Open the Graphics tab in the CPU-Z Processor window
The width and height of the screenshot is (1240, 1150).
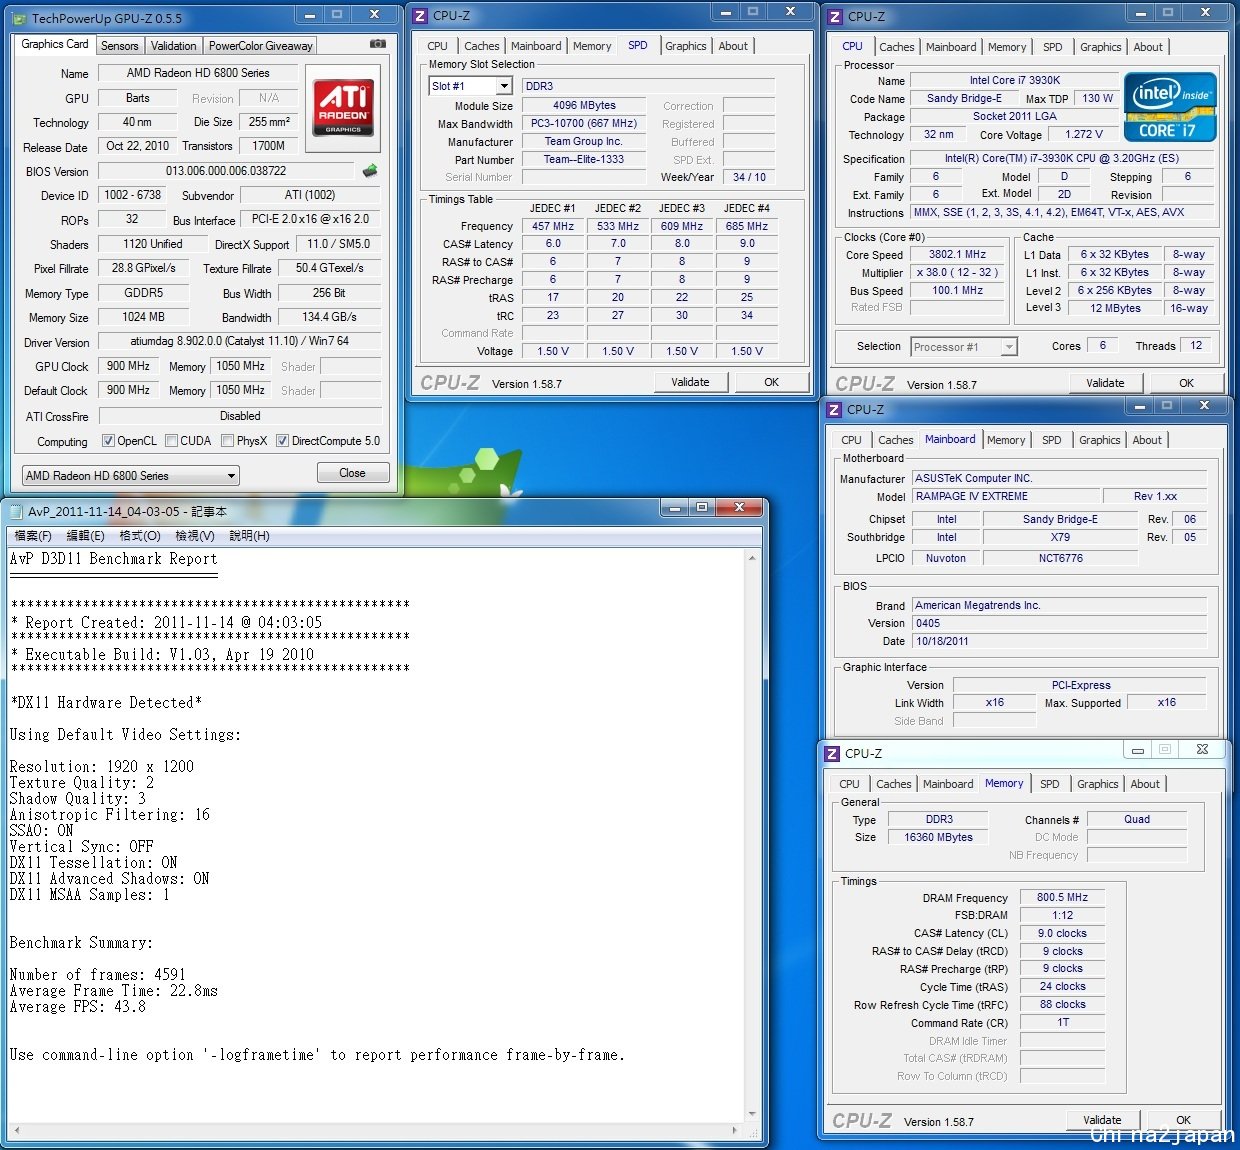click(1101, 47)
